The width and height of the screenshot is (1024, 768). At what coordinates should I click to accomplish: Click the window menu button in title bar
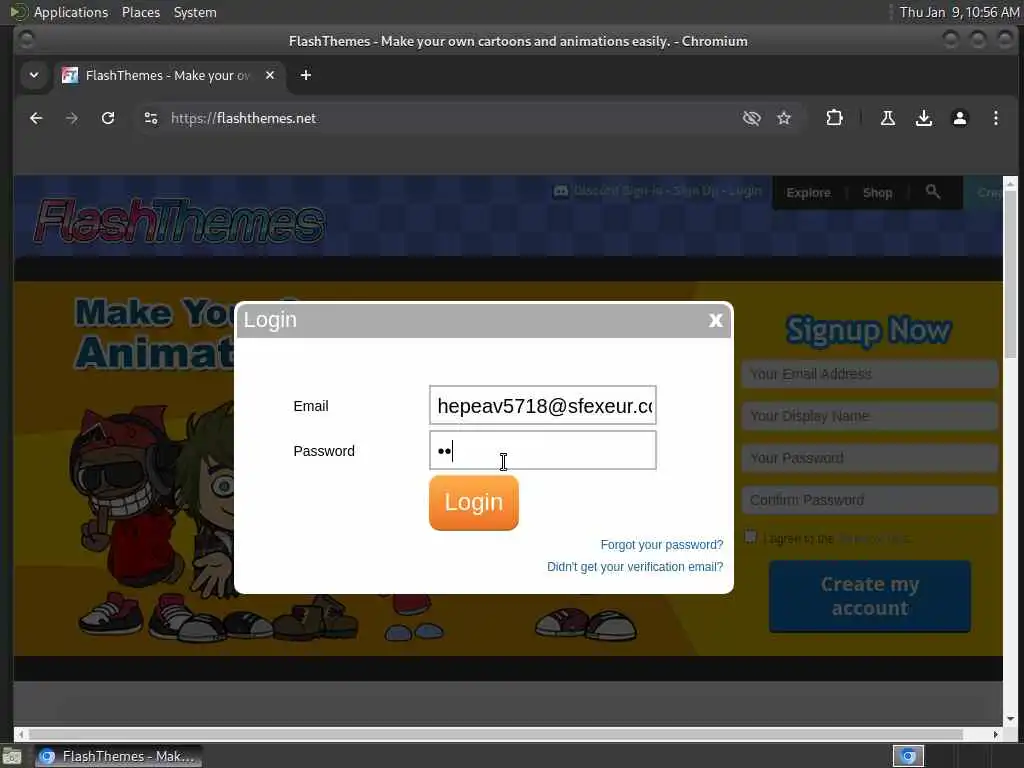[26, 40]
